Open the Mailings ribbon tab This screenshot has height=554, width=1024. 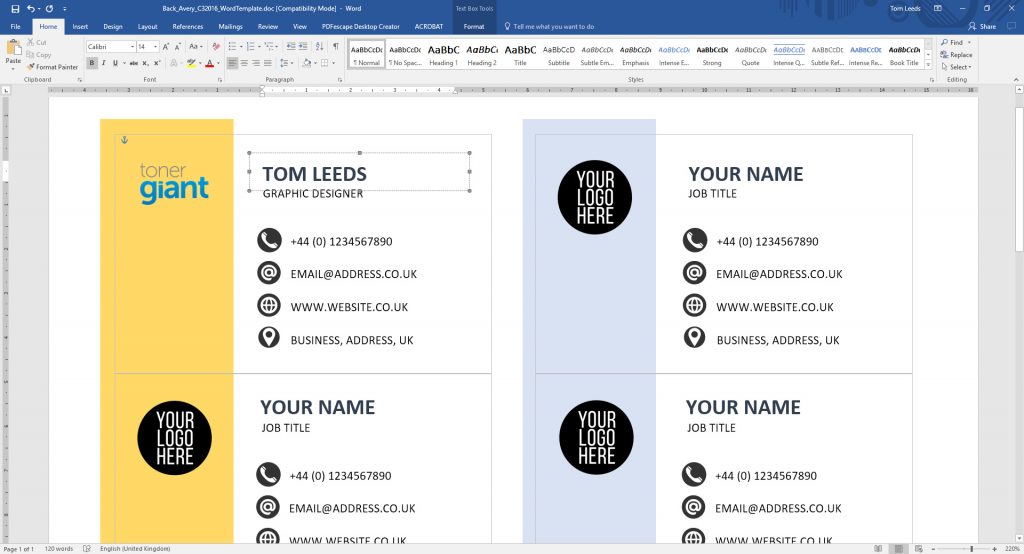[x=231, y=27]
